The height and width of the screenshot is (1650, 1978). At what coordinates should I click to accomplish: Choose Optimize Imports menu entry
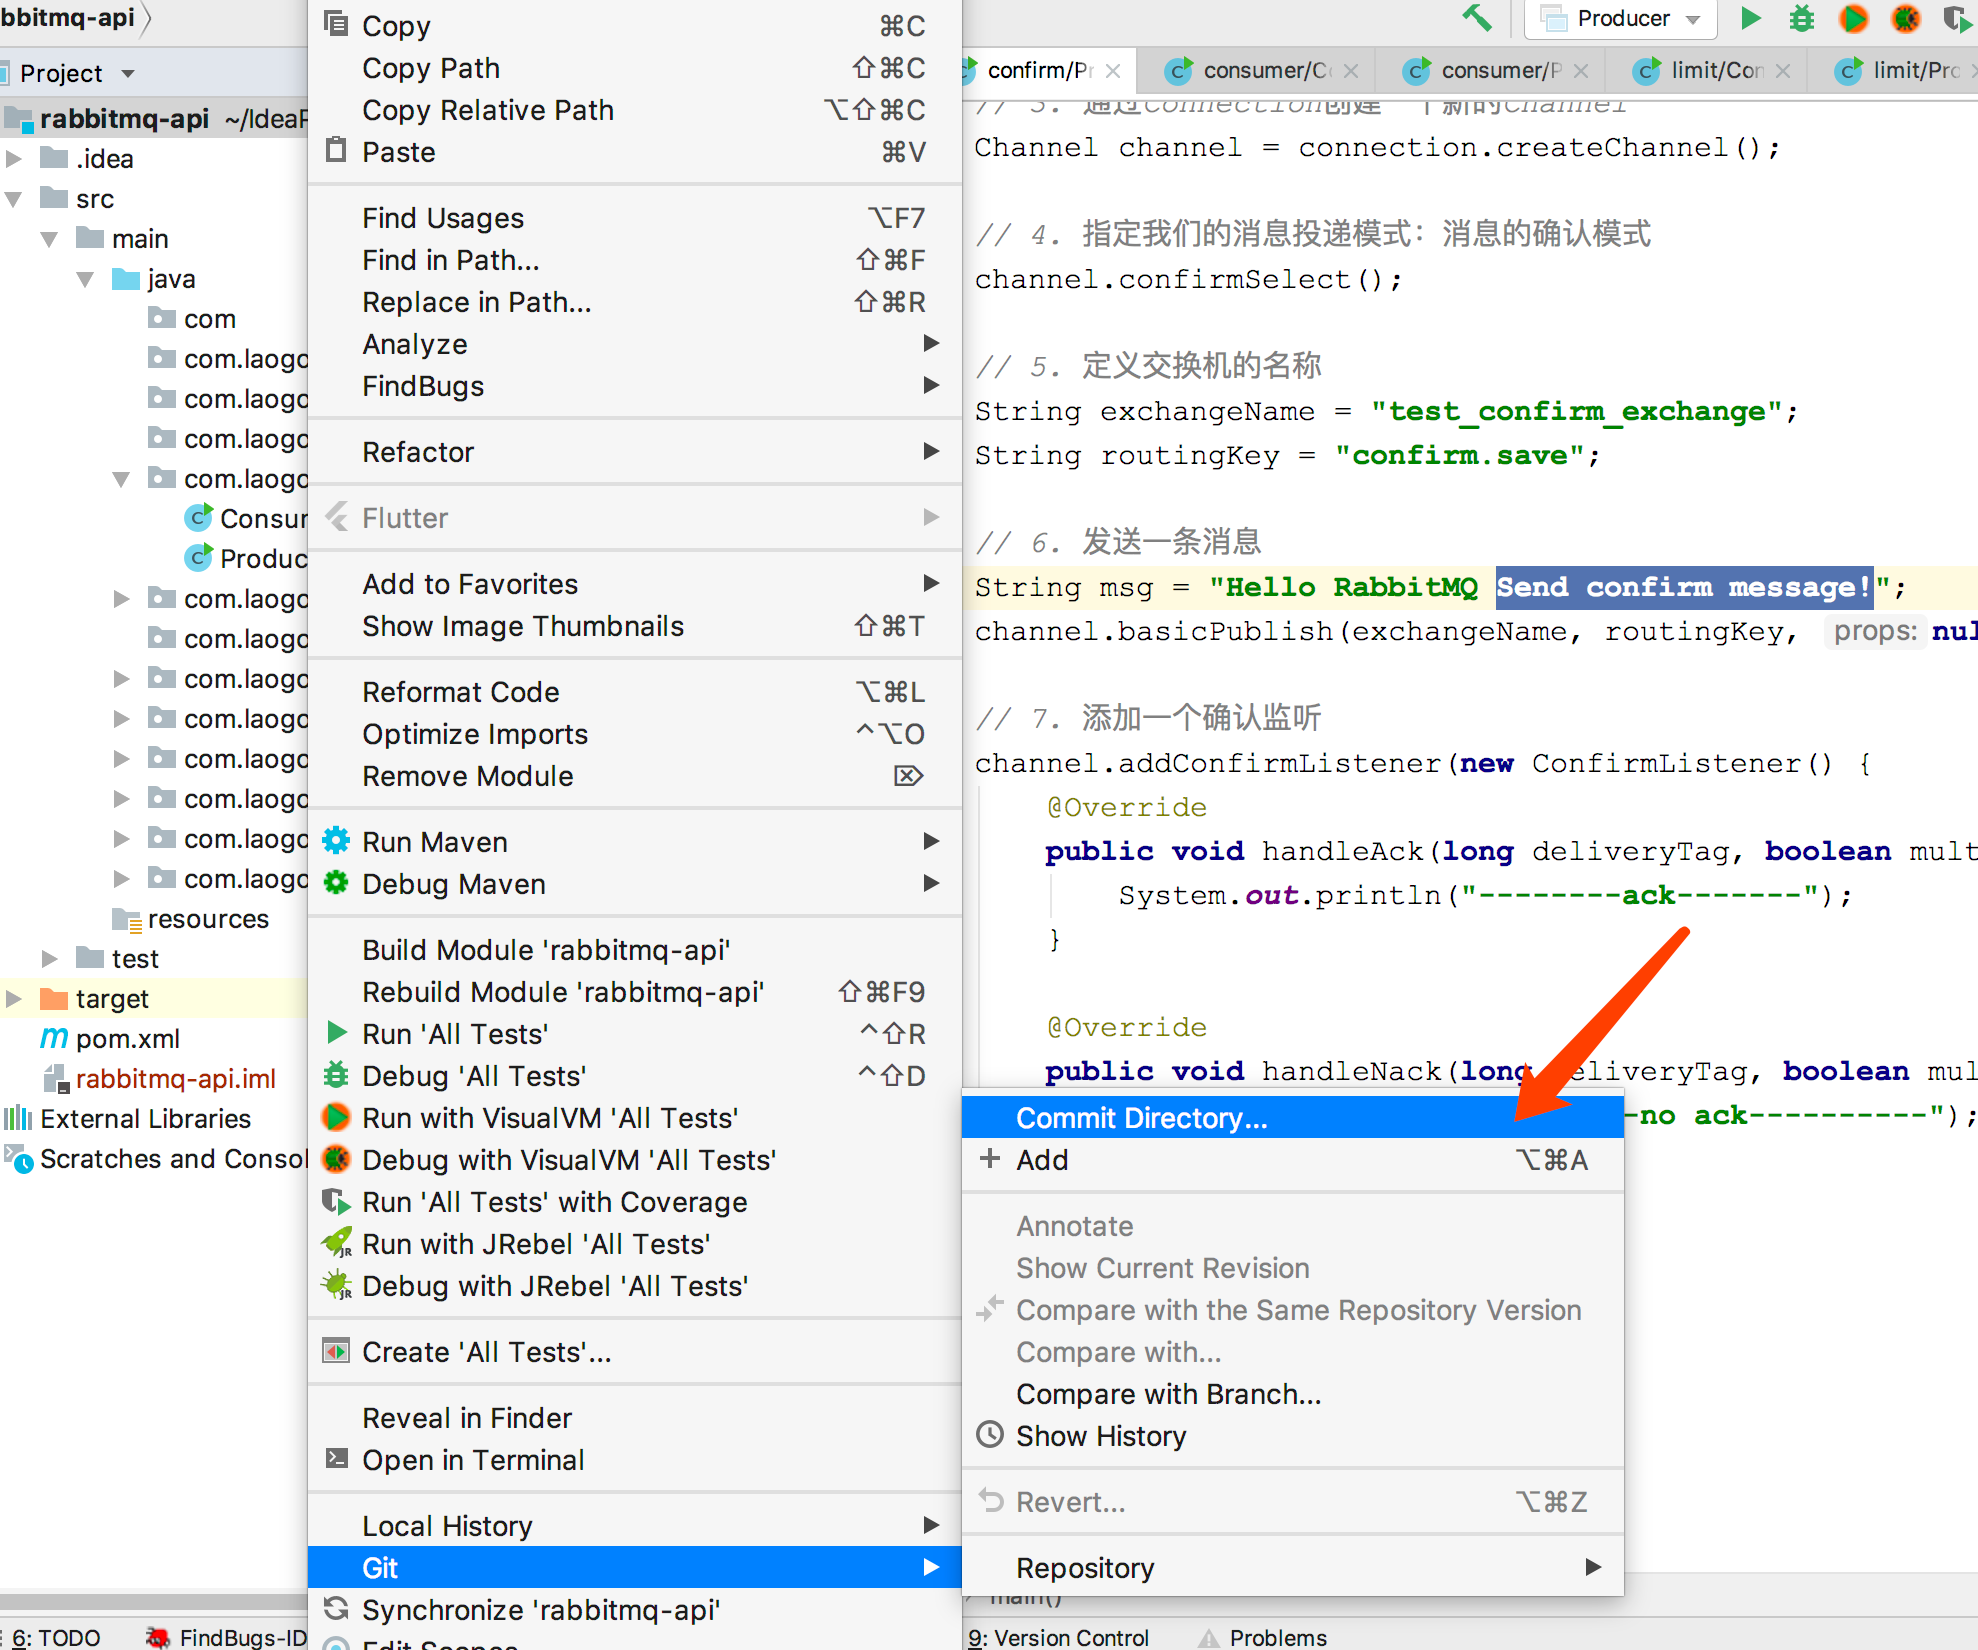(635, 734)
